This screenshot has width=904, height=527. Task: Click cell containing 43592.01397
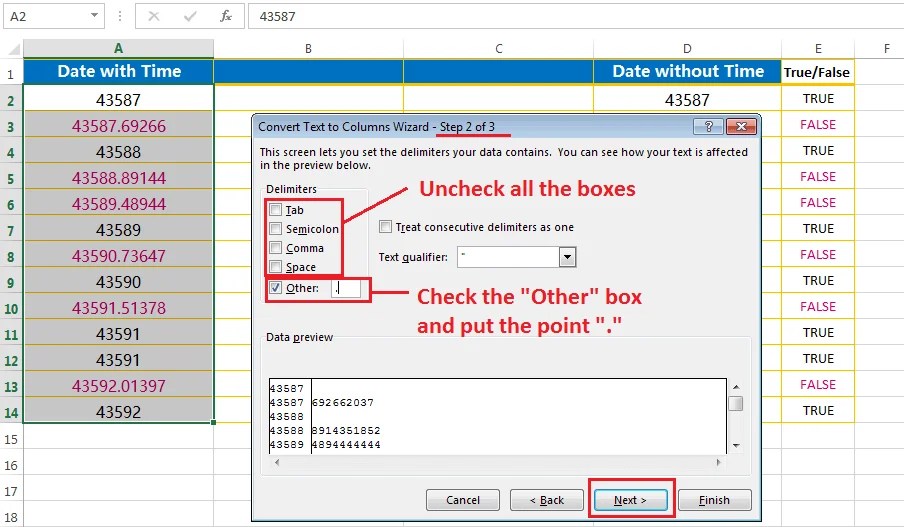pos(118,386)
